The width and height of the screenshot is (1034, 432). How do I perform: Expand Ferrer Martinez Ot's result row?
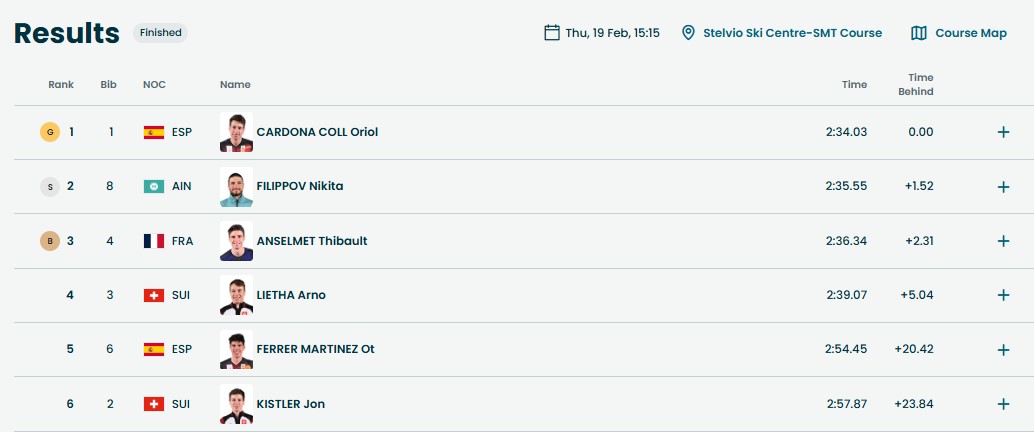tap(1004, 350)
